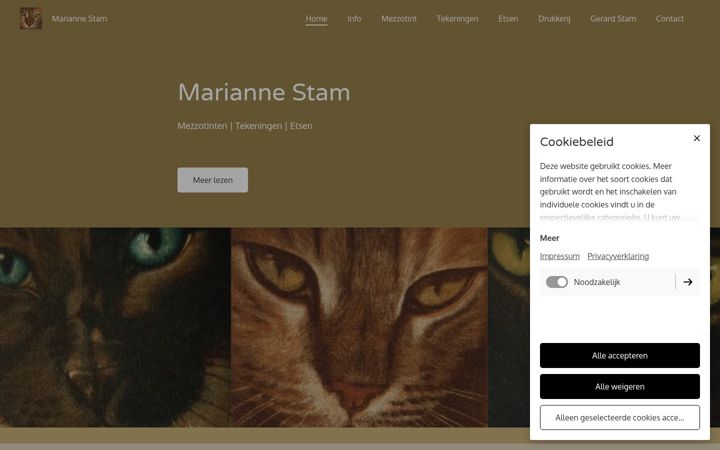This screenshot has height=450, width=720.
Task: Click the Mezzotinten | Tekeningen | Etsen subtitle
Action: tap(245, 126)
